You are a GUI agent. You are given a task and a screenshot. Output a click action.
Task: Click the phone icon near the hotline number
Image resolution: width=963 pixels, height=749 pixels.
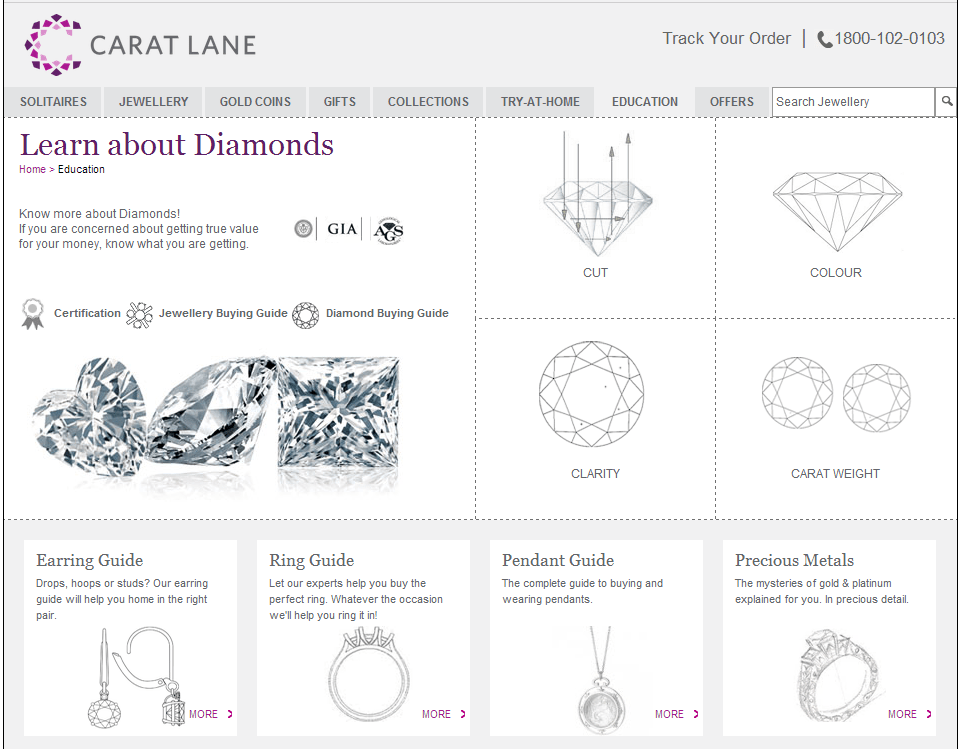[823, 39]
